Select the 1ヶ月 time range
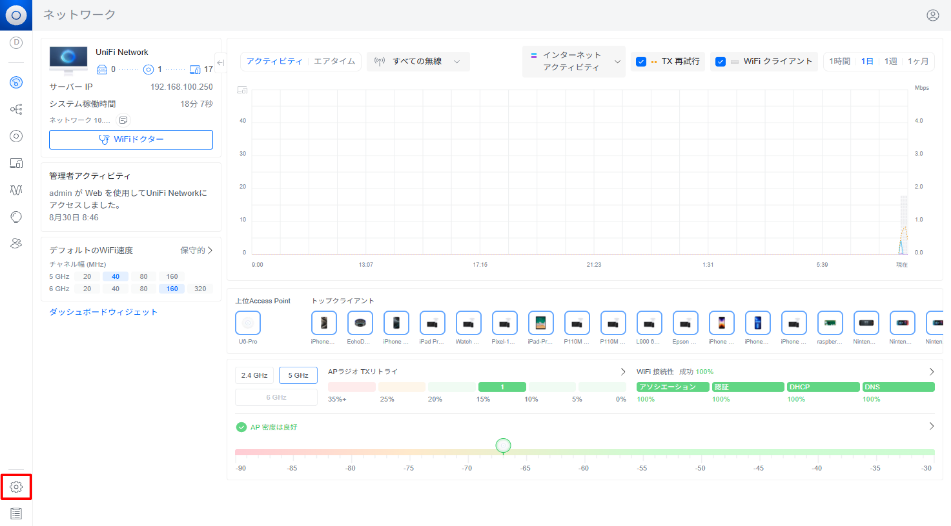Viewport: 951px width, 526px height. click(918, 61)
